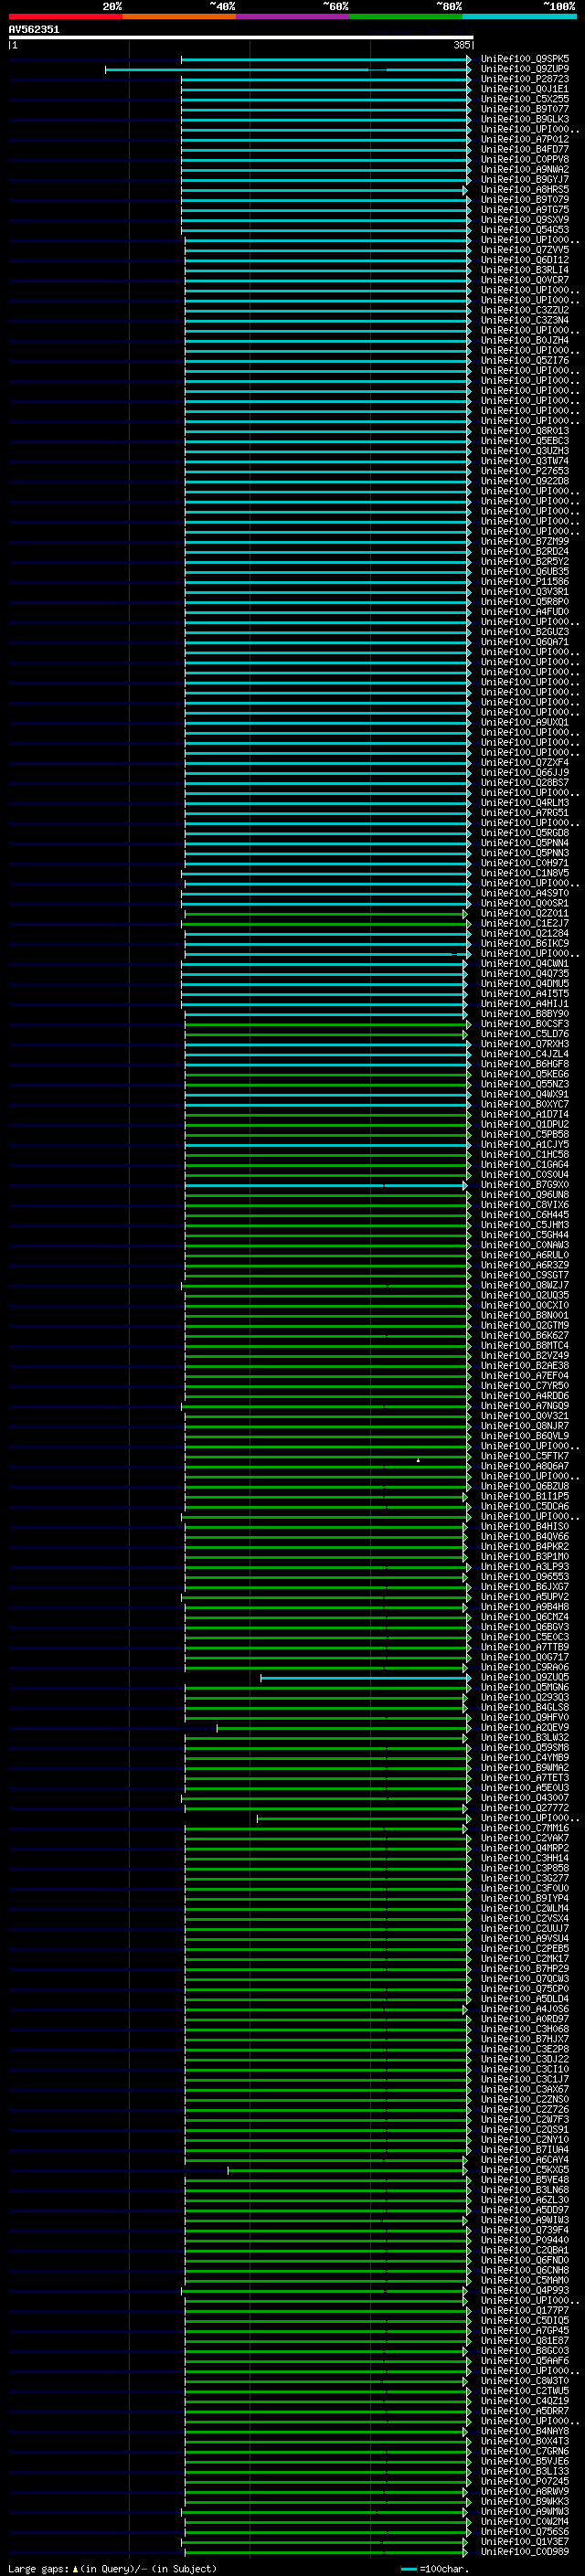This screenshot has width=585, height=2576.
Task: Select the UniRef100_C3ZZU2 entry
Action: 525,310
